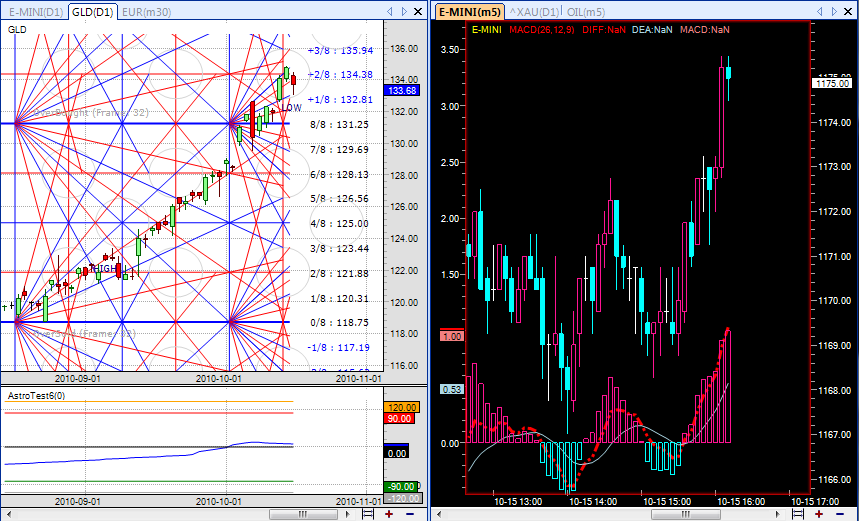Screen dimensions: 859x521
Task: Switch to the ^XAU(D1) tab
Action: pyautogui.click(x=534, y=12)
